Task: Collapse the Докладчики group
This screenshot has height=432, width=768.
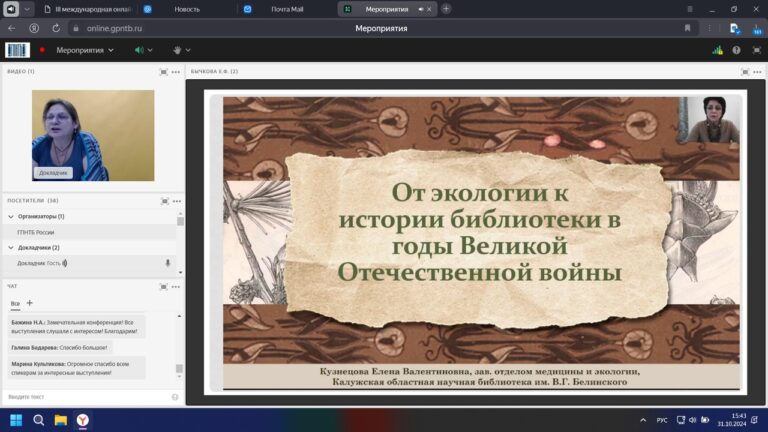Action: coord(11,247)
